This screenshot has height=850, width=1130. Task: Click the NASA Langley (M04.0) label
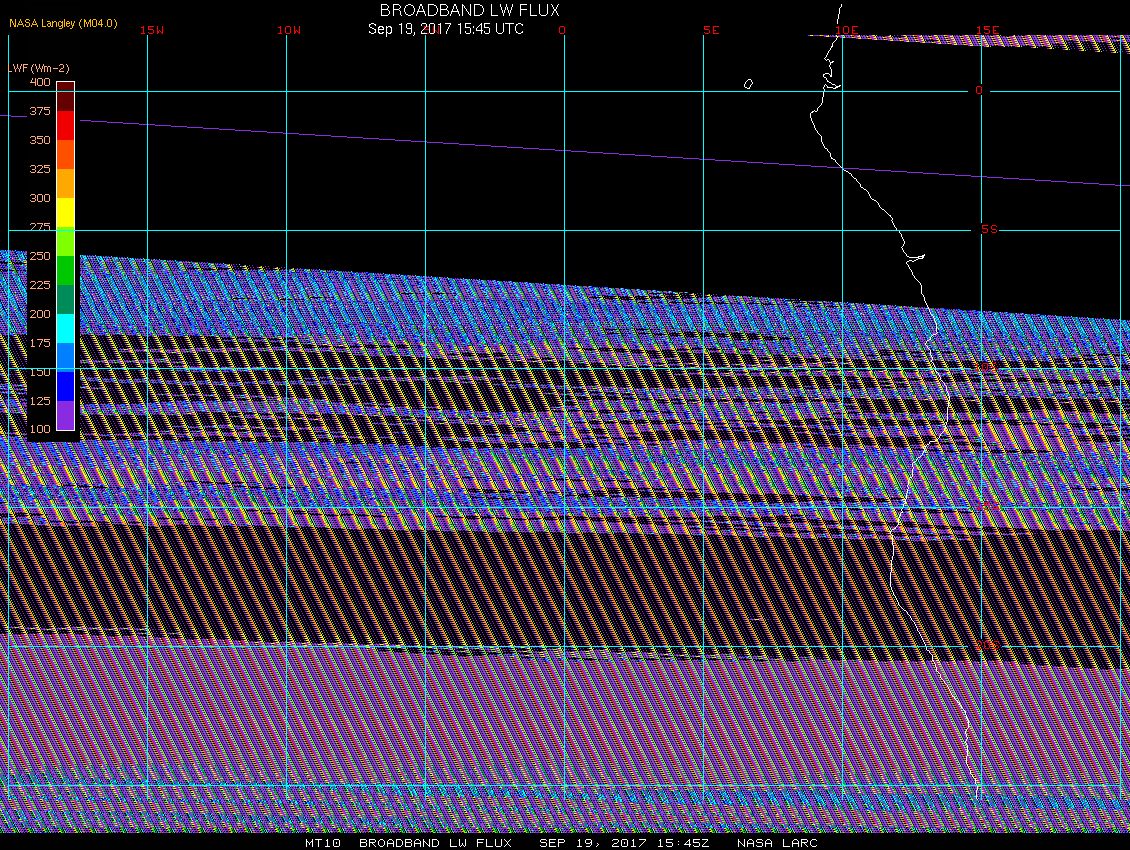62,23
